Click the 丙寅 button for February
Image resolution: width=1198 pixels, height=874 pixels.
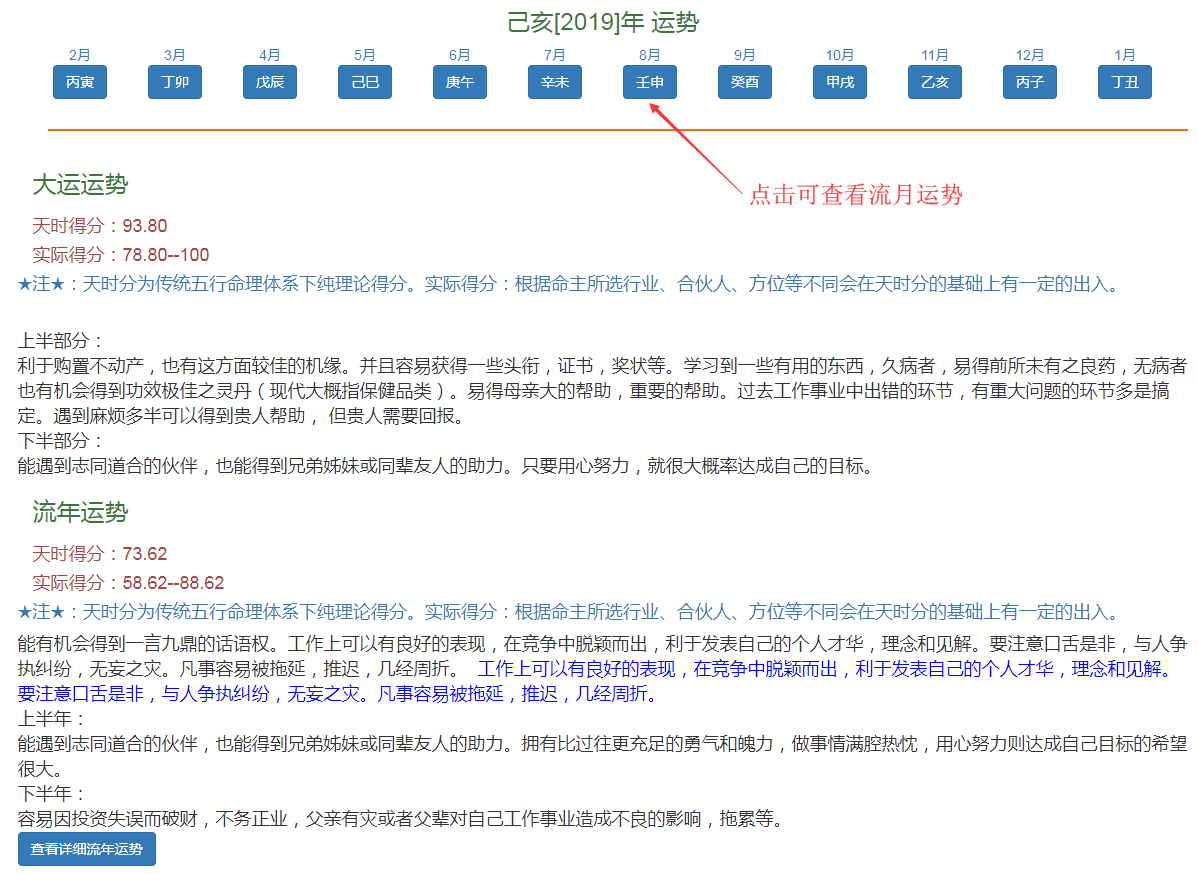[80, 82]
